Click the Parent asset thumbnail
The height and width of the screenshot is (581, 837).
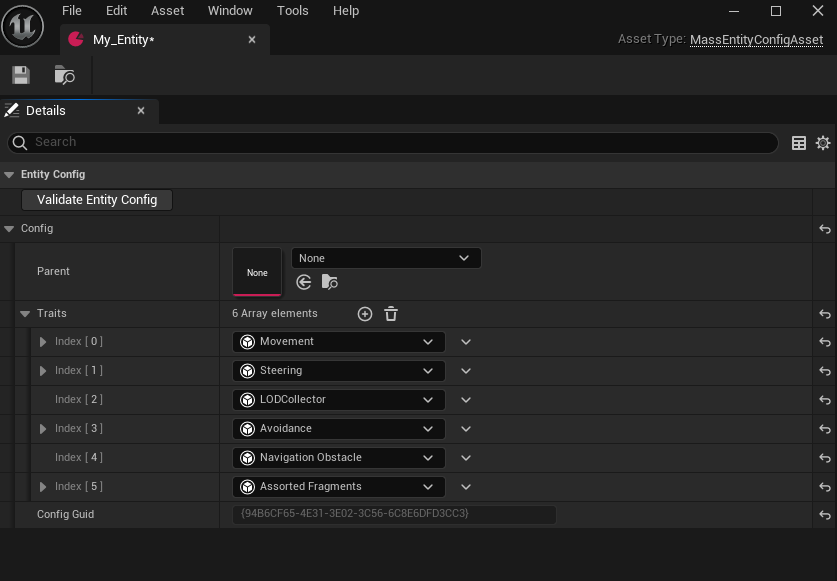tap(257, 272)
